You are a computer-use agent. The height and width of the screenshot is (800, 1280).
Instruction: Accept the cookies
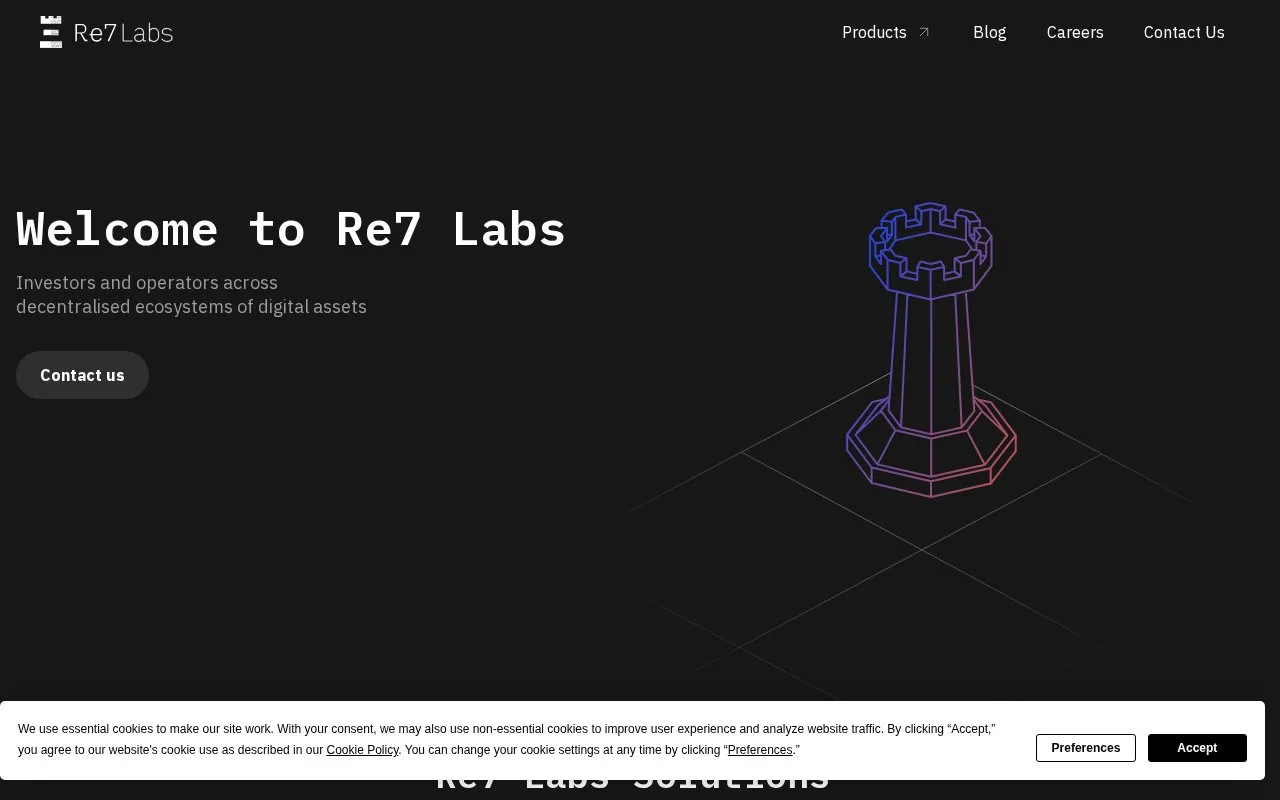(1197, 748)
